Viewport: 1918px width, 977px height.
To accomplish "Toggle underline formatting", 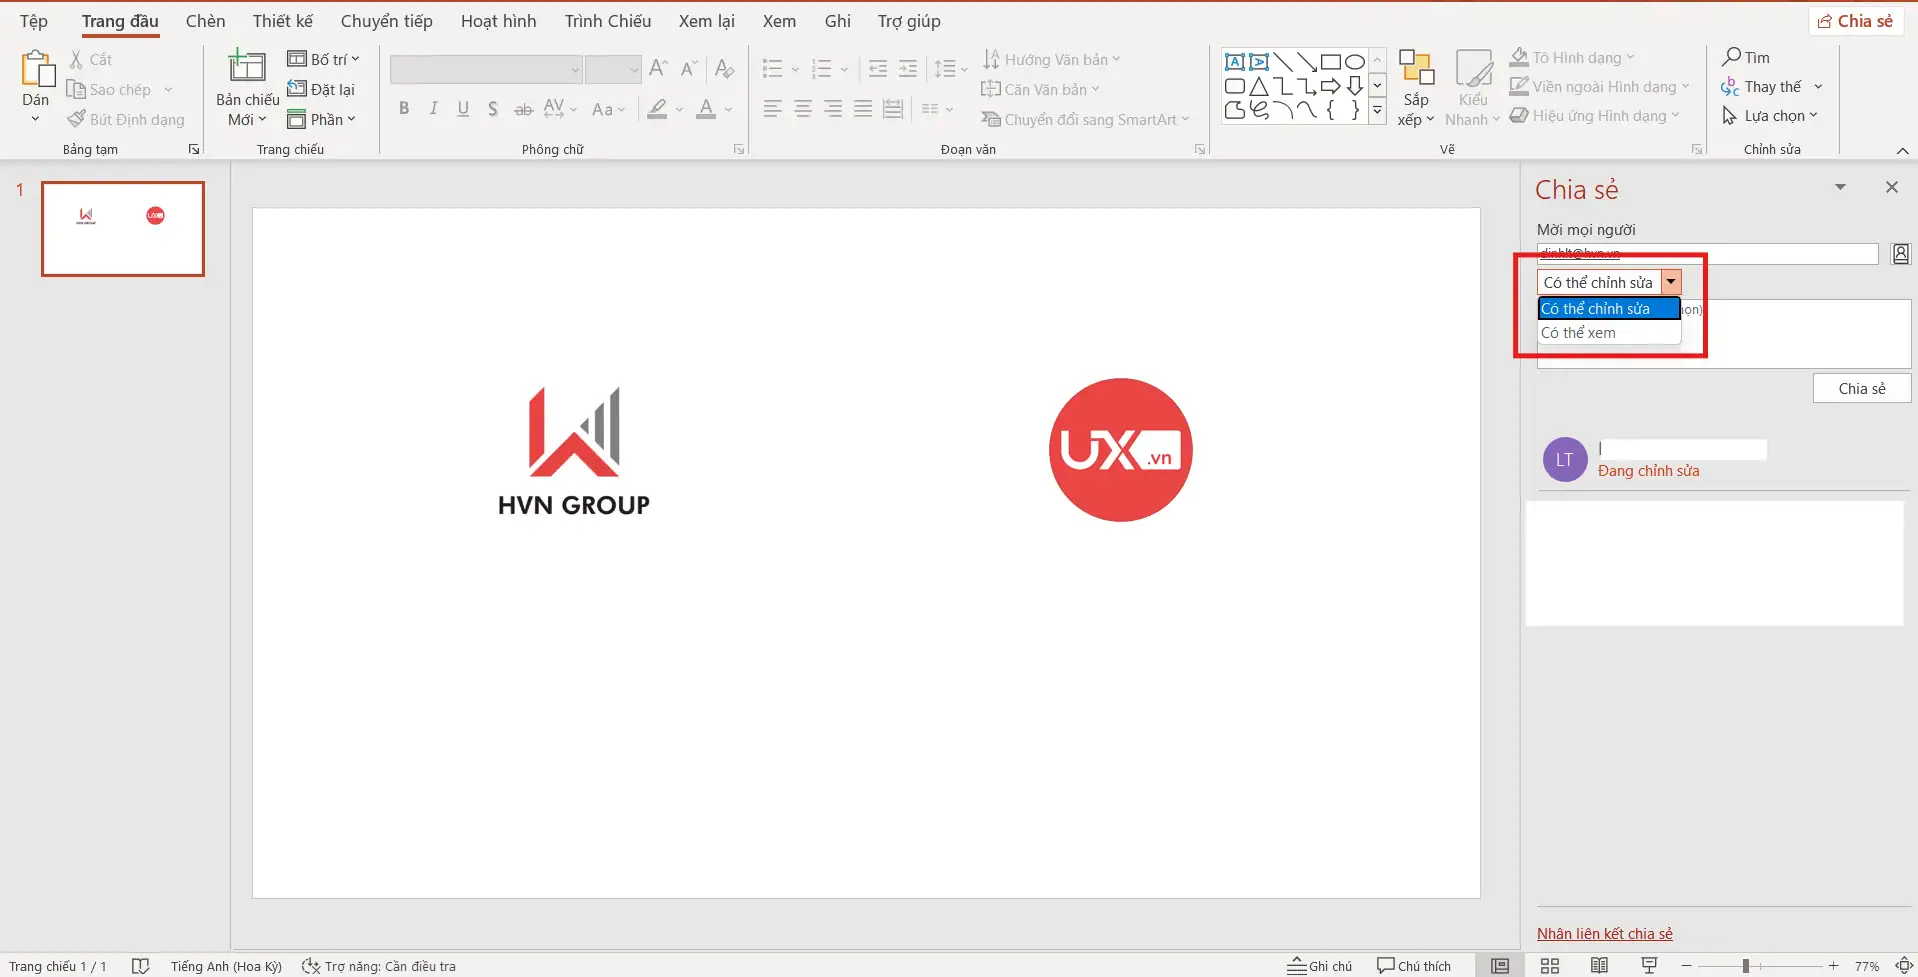I will (462, 108).
